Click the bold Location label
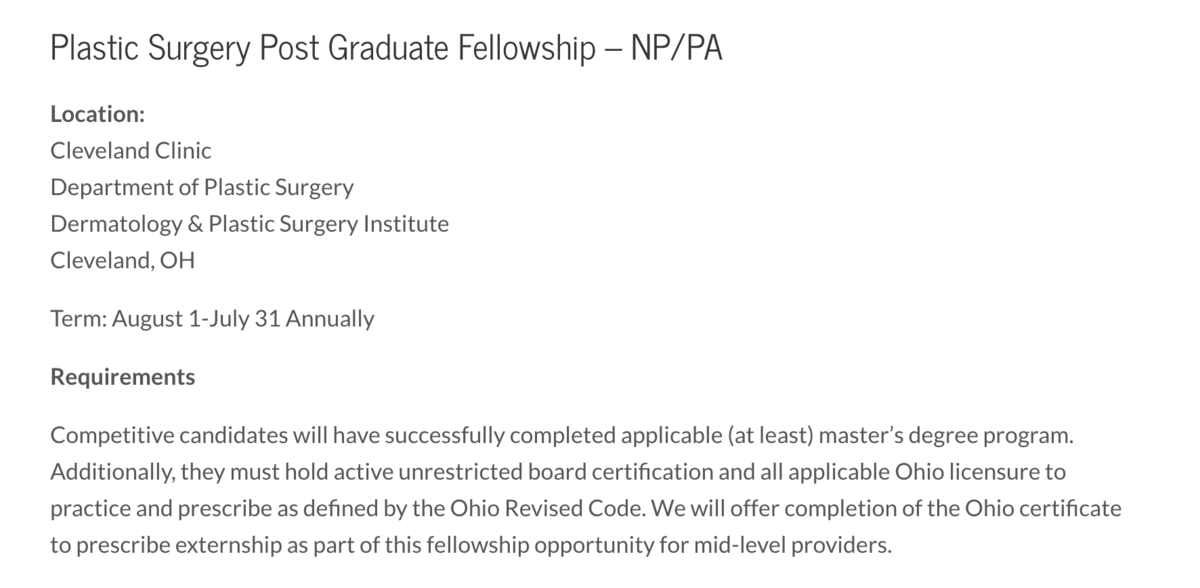 click(x=98, y=114)
